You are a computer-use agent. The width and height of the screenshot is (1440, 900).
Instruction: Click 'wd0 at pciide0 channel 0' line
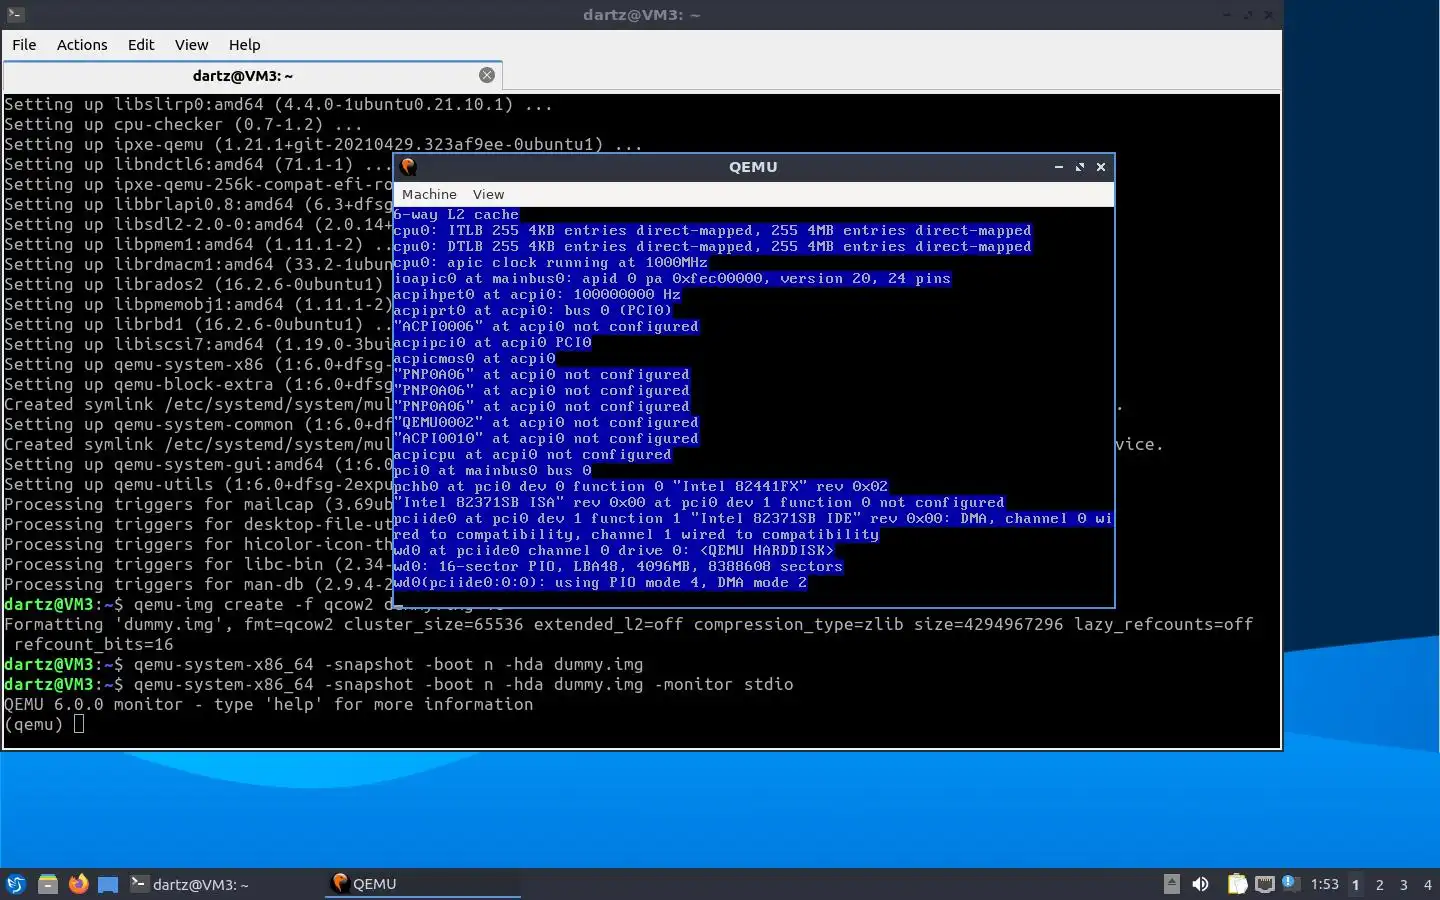point(613,550)
